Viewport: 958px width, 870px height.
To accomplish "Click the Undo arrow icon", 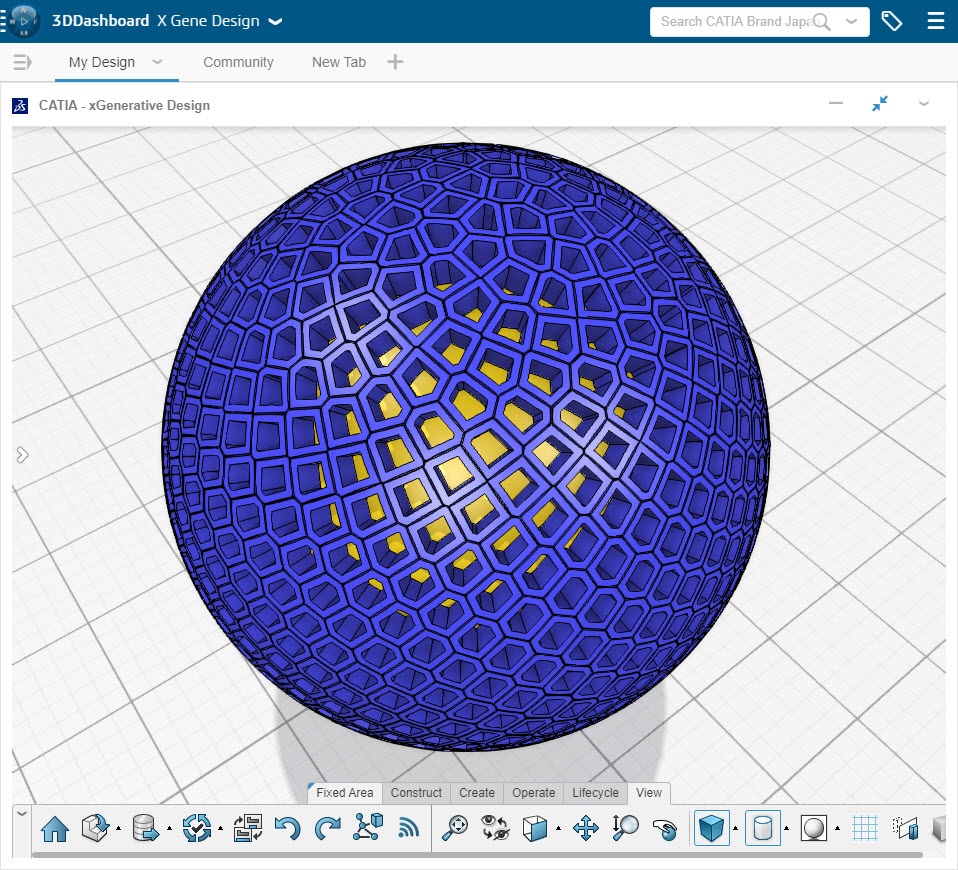I will coord(287,828).
